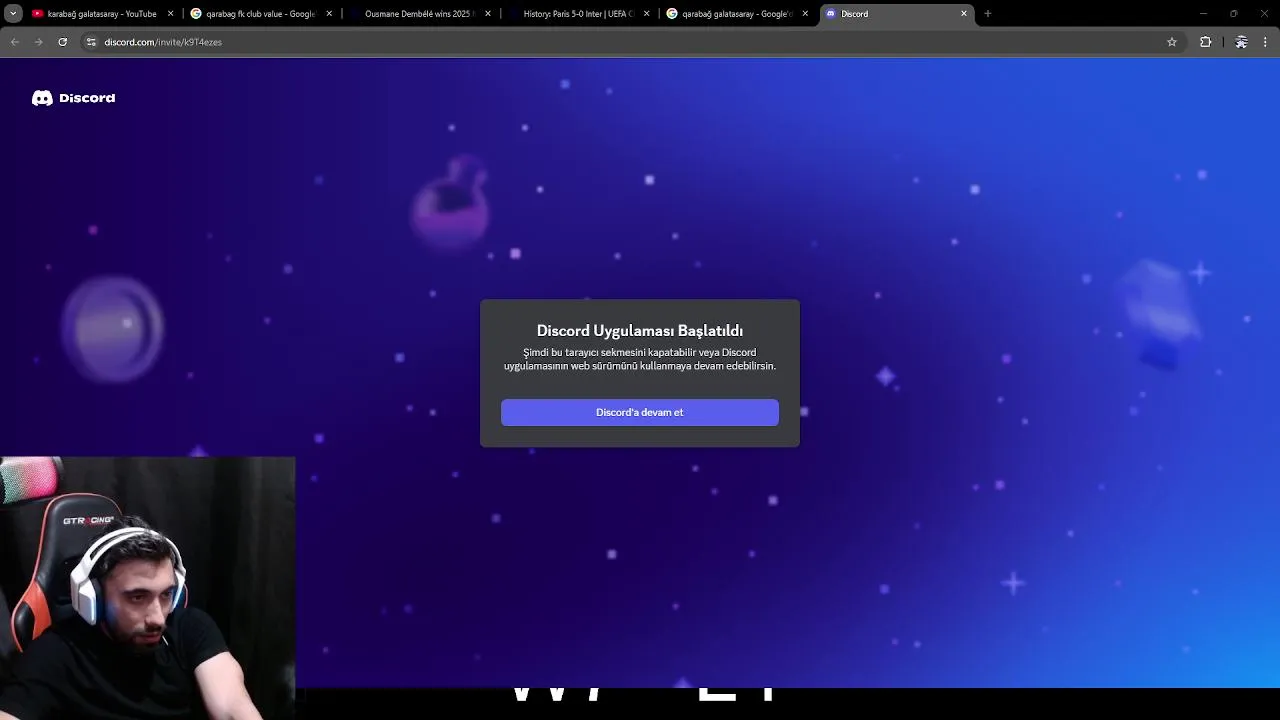1280x720 pixels.
Task: Go forward to the next page
Action: click(38, 42)
